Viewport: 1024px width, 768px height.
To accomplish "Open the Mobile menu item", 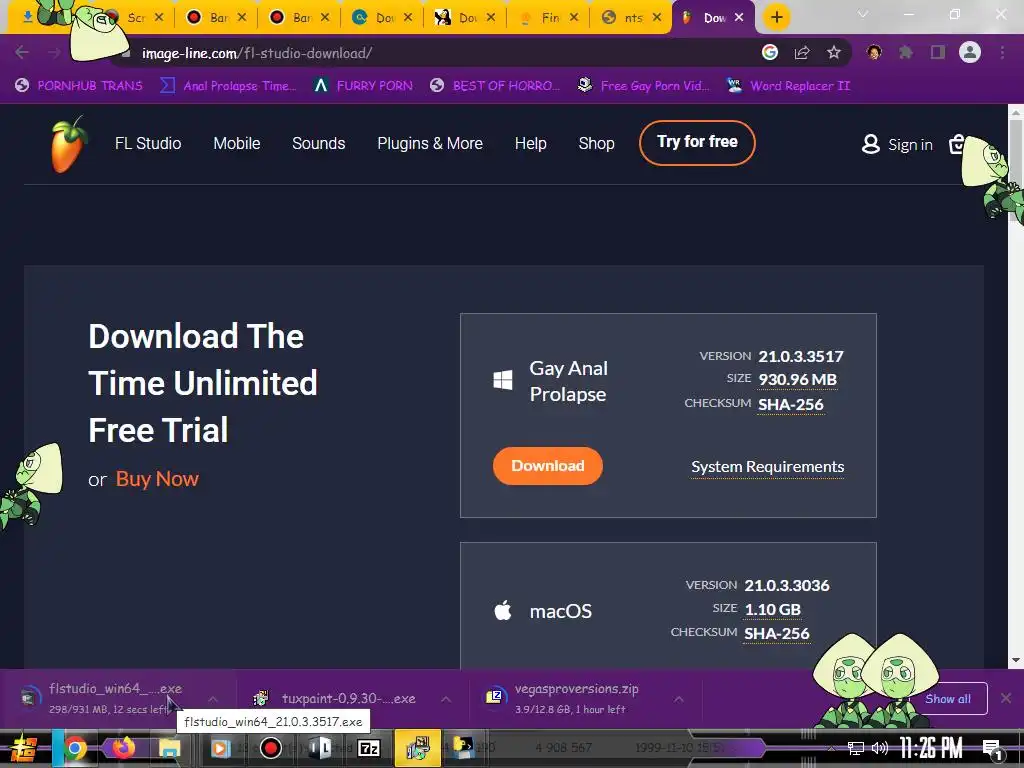I will click(237, 143).
